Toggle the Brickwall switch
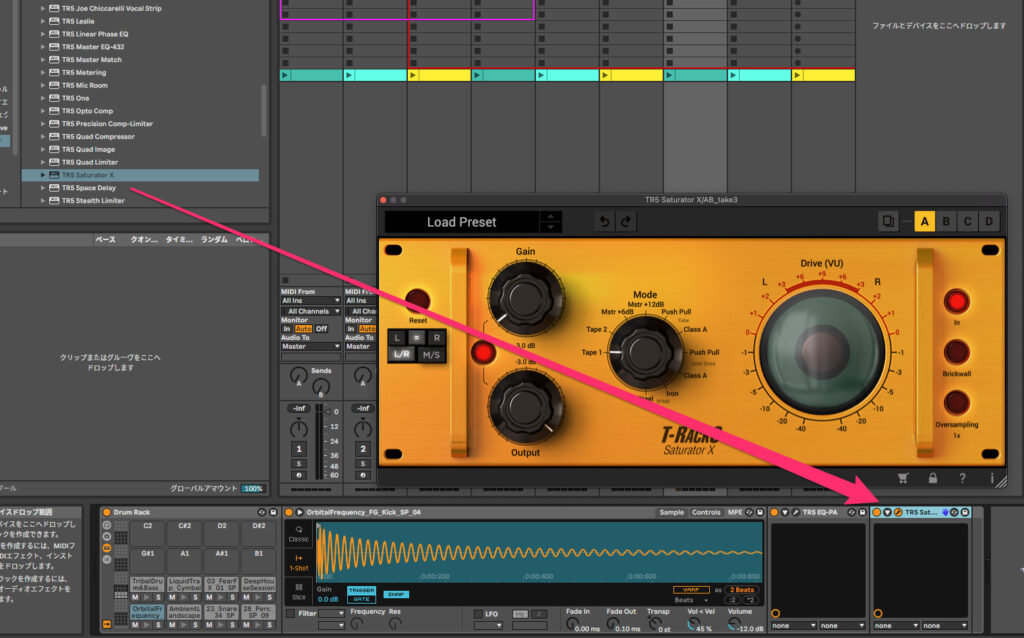Viewport: 1024px width, 638px height. click(x=957, y=352)
